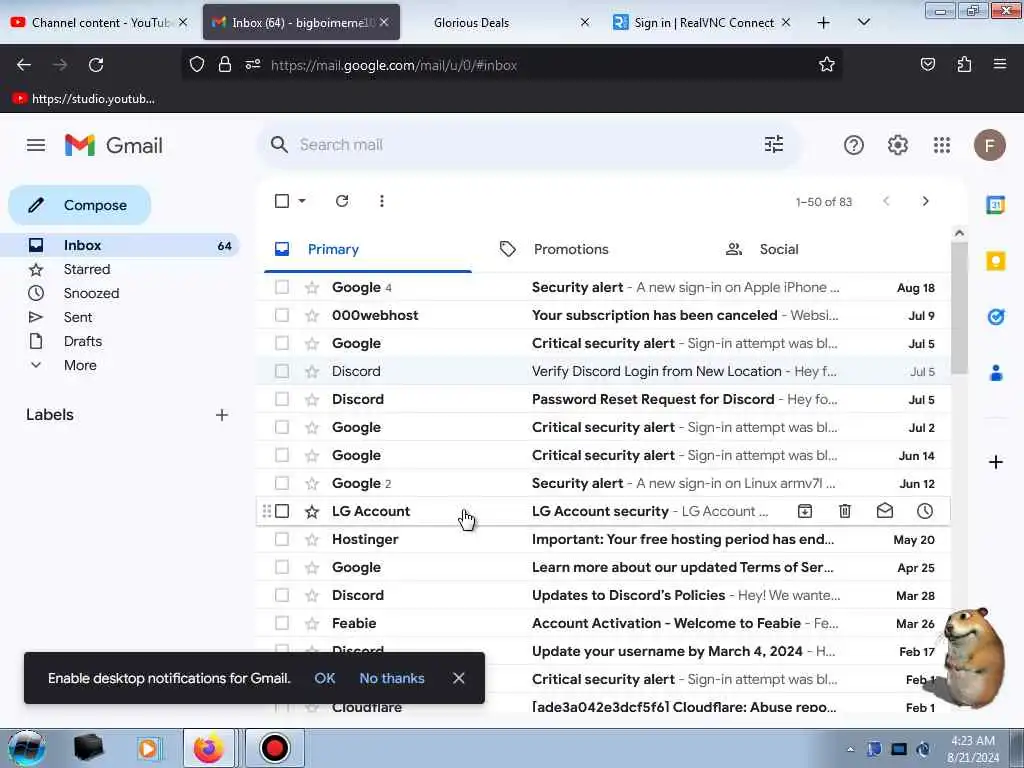Open Google Calendar side panel
Image resolution: width=1024 pixels, height=768 pixels.
click(995, 205)
